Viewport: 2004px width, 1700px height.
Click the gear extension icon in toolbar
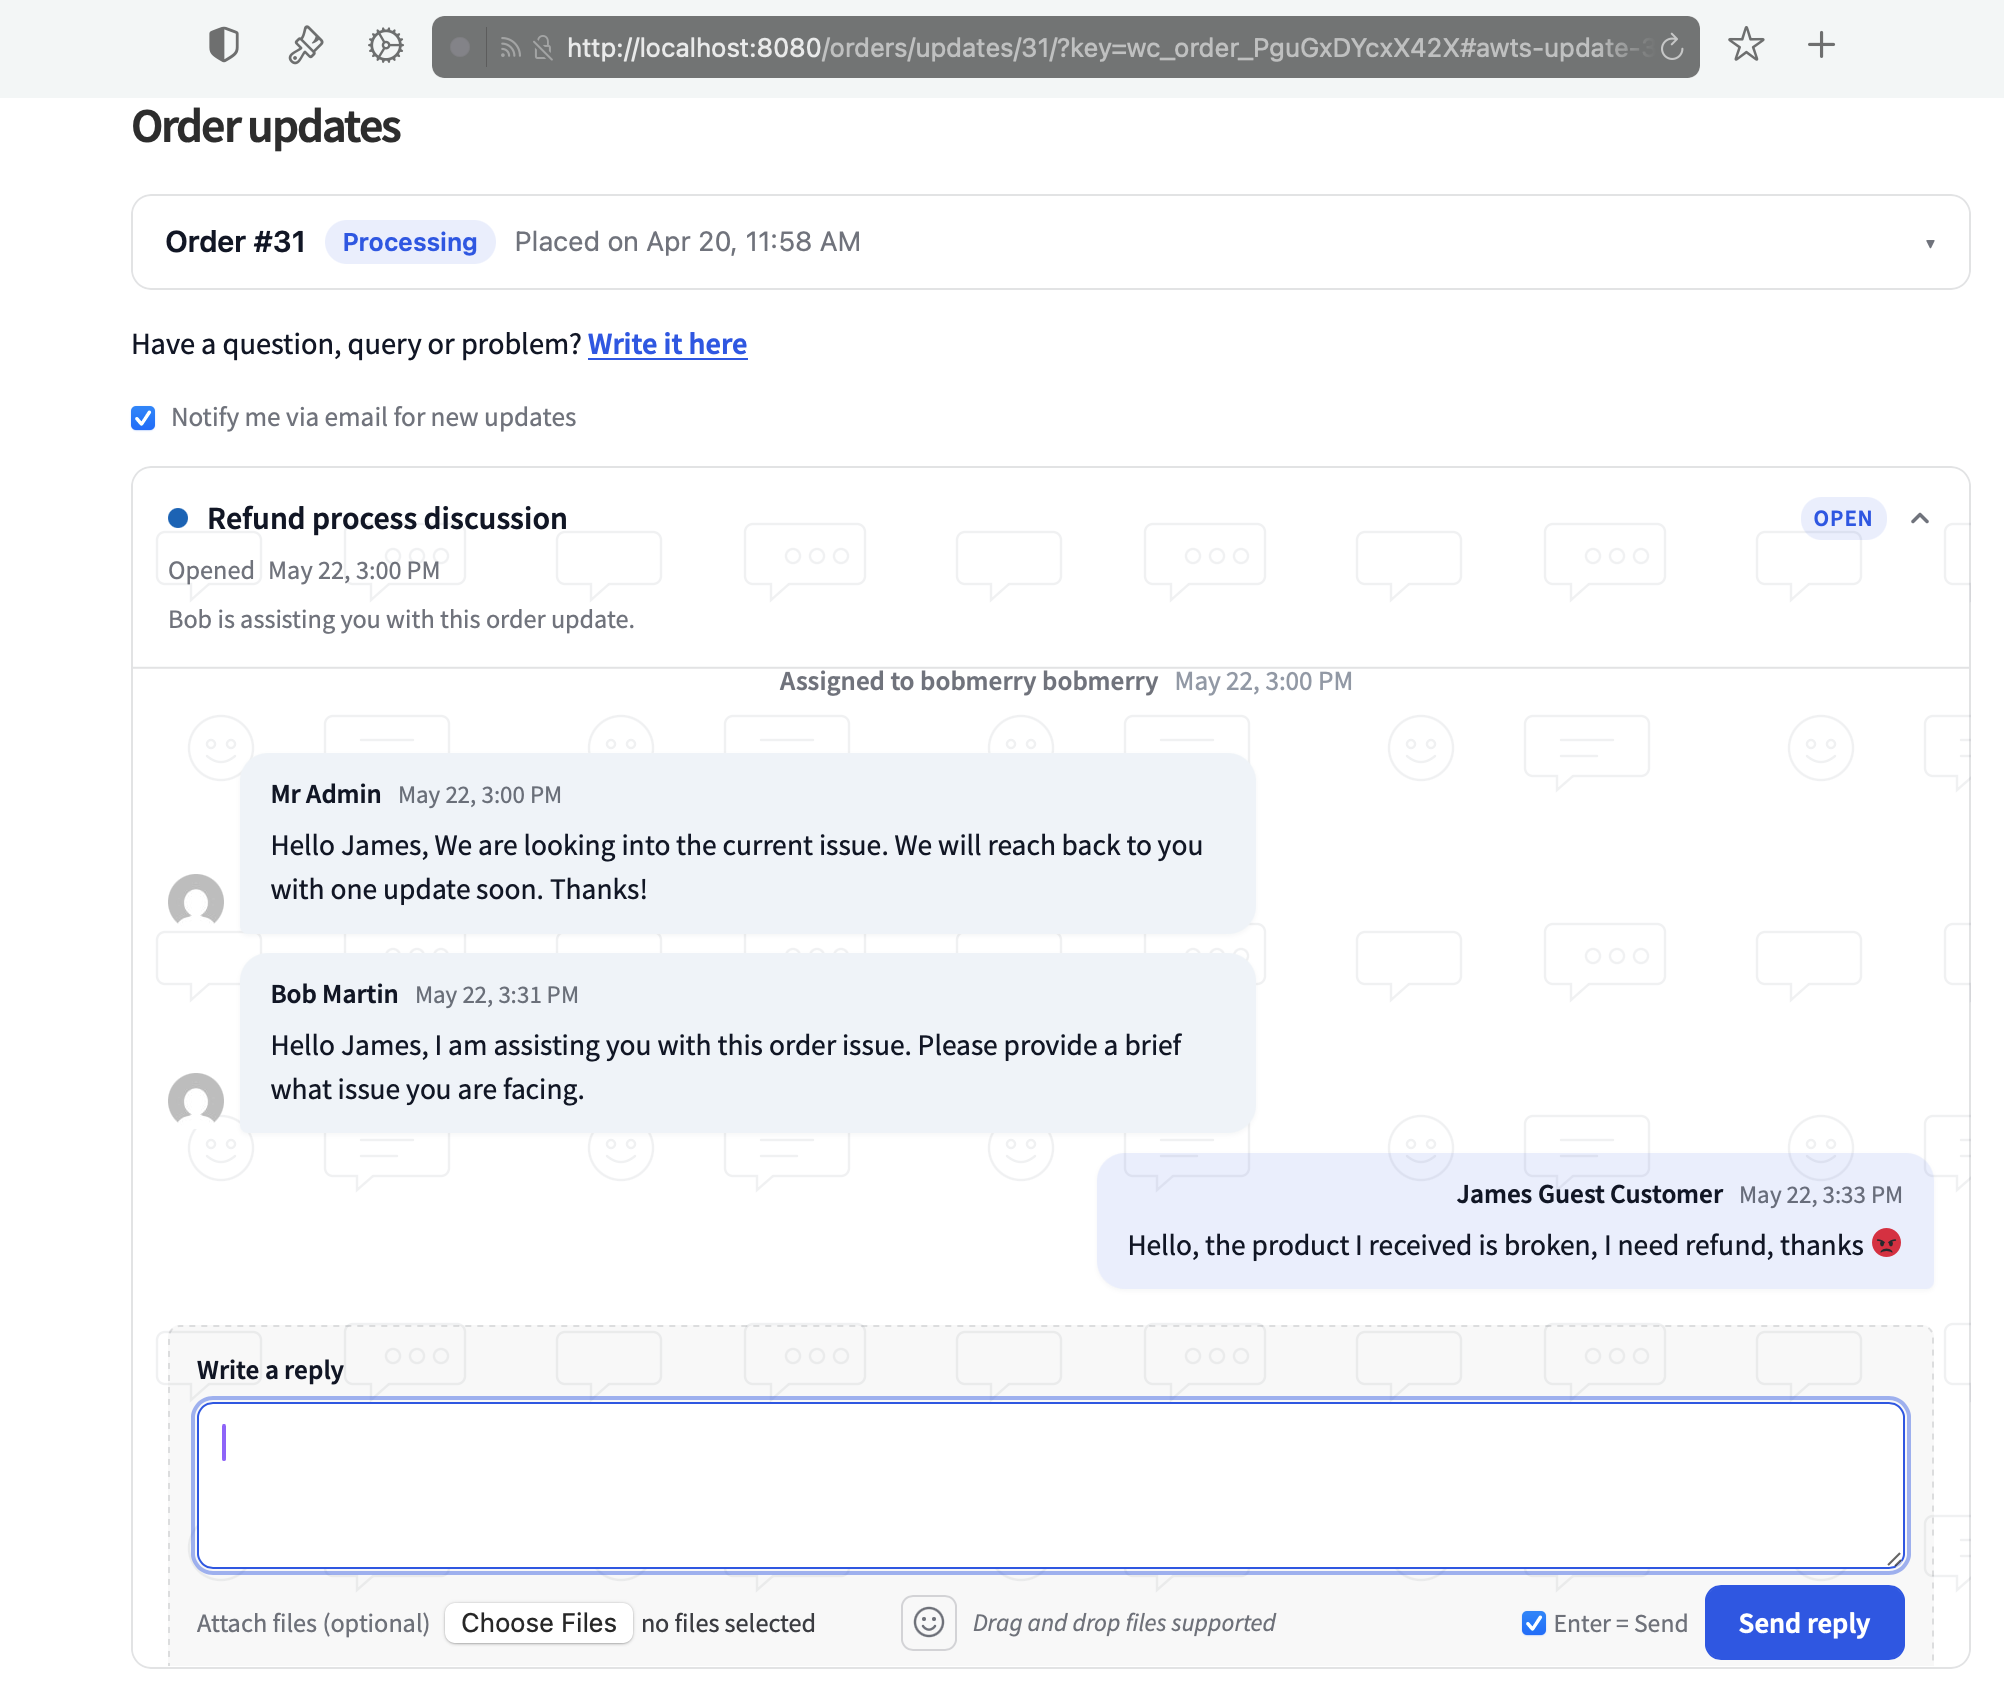(x=385, y=45)
